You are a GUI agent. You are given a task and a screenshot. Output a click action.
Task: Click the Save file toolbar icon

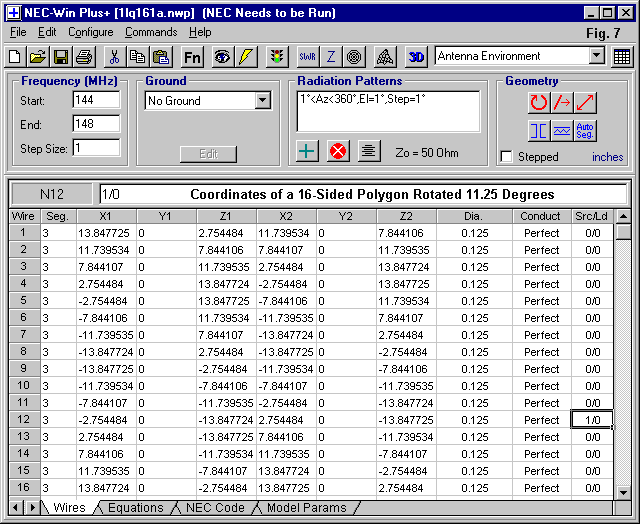[x=61, y=57]
